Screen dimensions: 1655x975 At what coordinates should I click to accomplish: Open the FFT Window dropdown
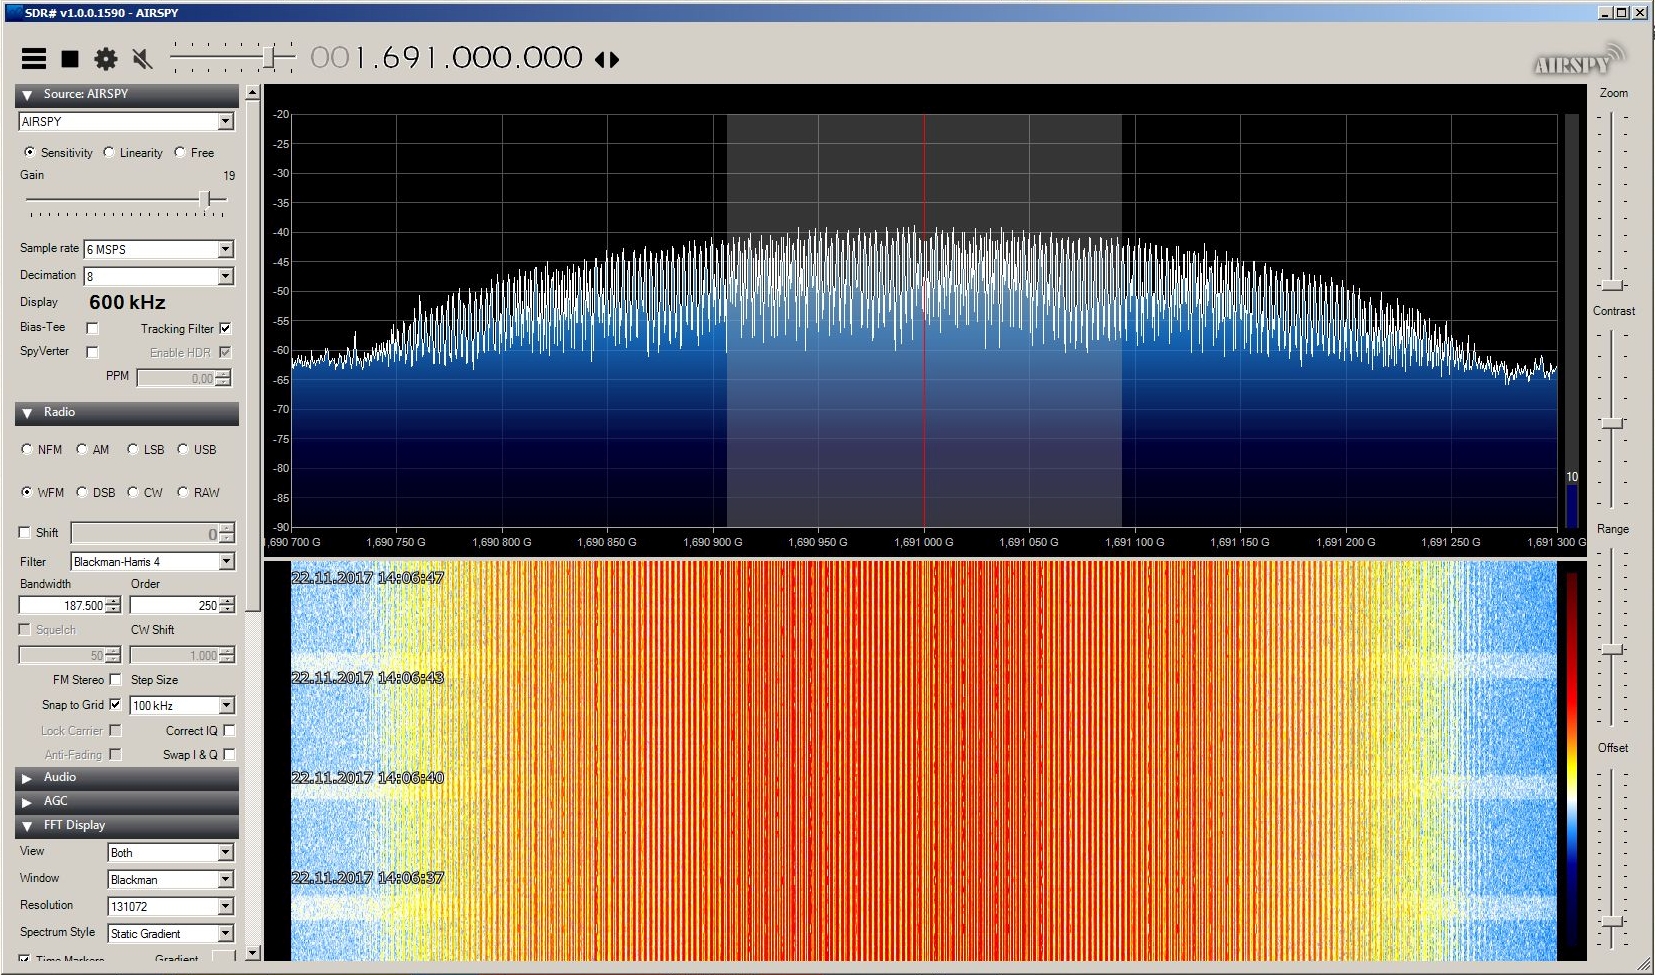[171, 880]
